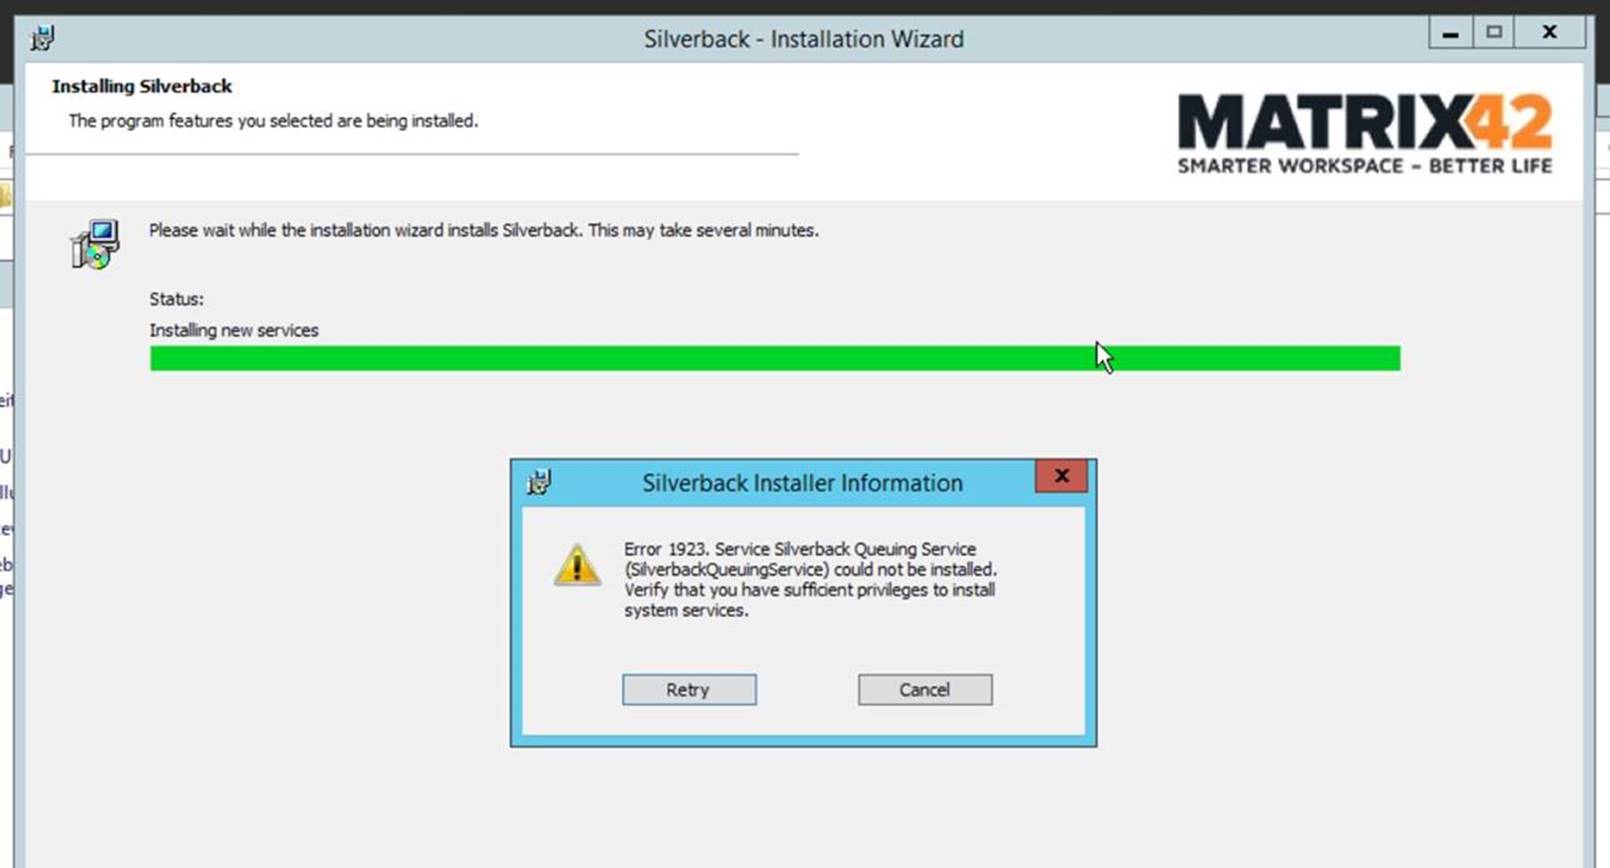
Task: Click the 'Installing Silverback' heading
Action: [142, 86]
